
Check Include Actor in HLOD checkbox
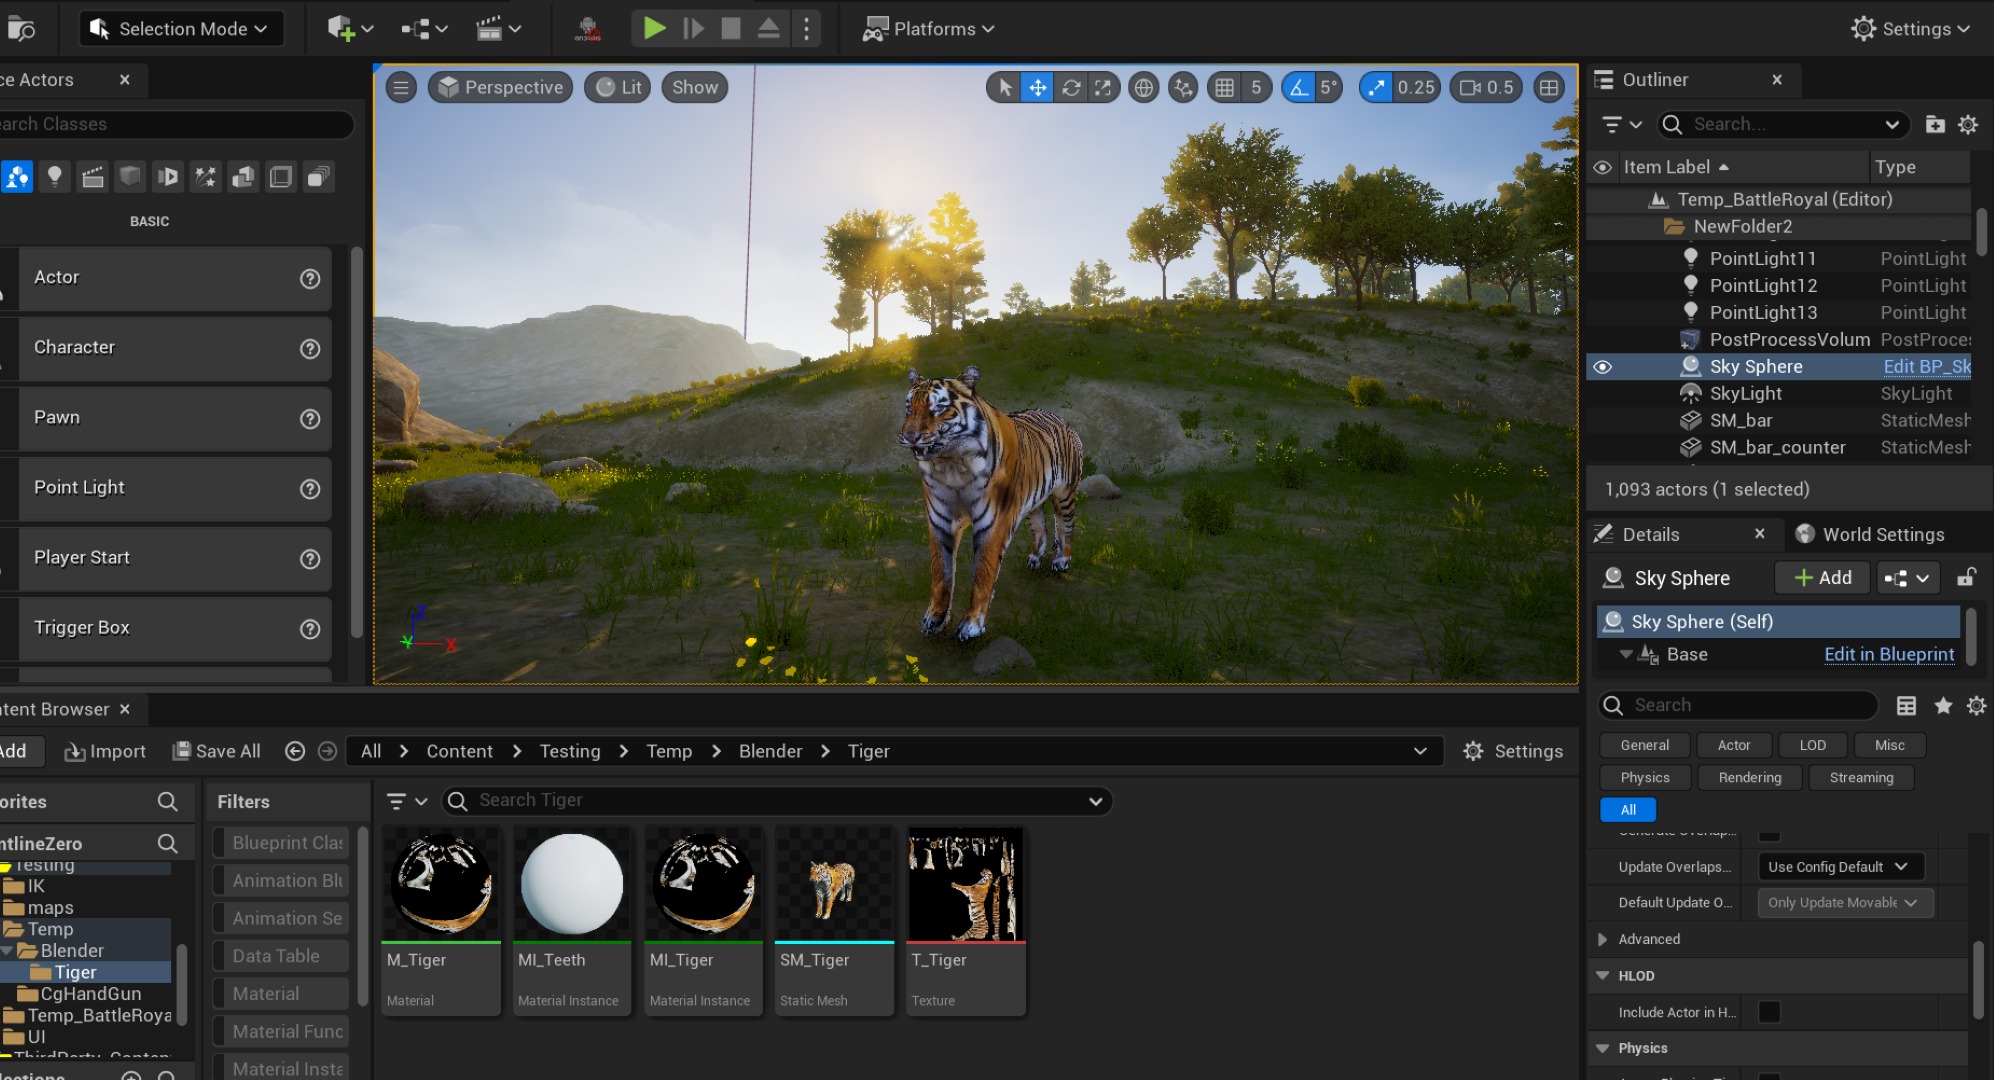click(1769, 1012)
